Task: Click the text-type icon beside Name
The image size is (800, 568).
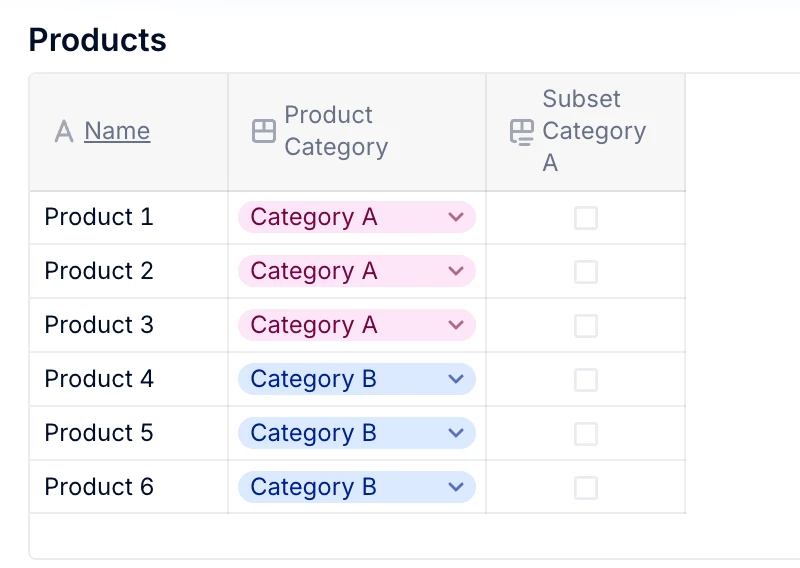Action: click(x=64, y=131)
